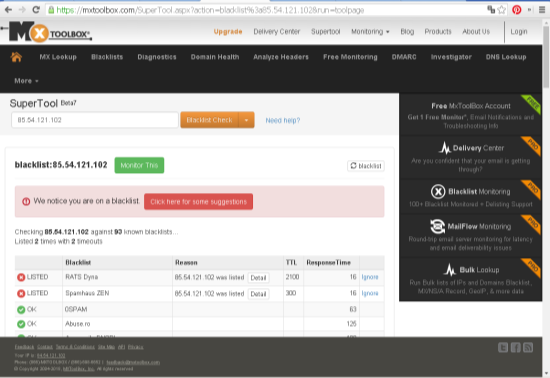Click the Need help? link
This screenshot has height=378, width=550.
283,120
